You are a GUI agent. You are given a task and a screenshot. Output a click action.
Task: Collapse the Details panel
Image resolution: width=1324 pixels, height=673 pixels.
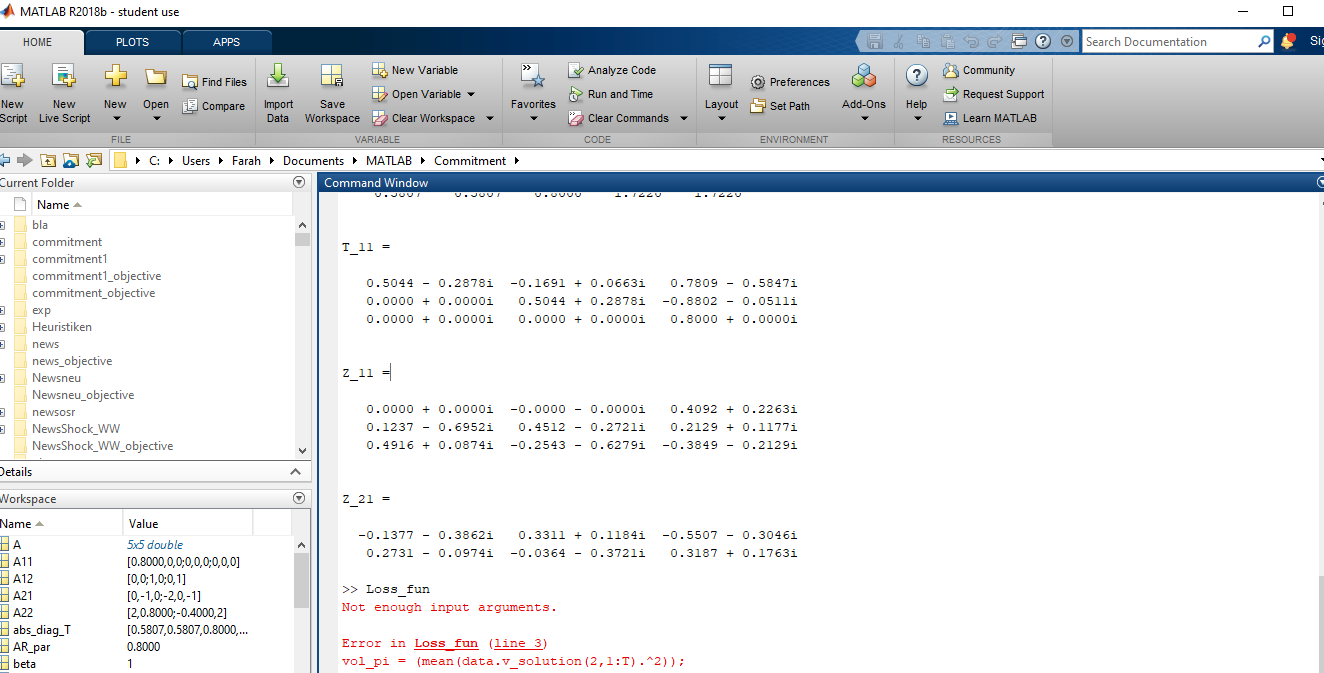[x=294, y=472]
